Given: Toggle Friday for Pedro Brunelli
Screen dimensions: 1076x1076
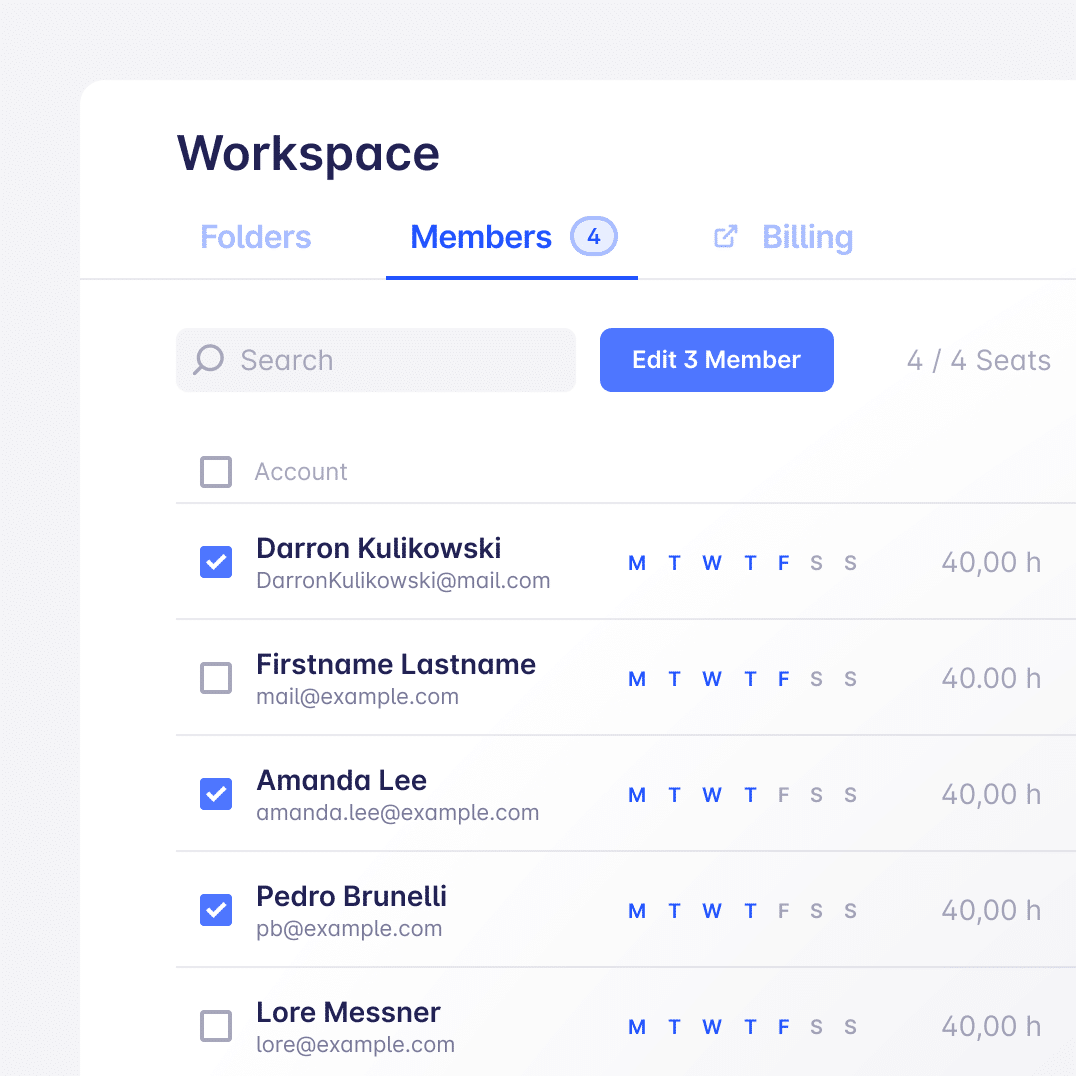Looking at the screenshot, I should [x=783, y=911].
